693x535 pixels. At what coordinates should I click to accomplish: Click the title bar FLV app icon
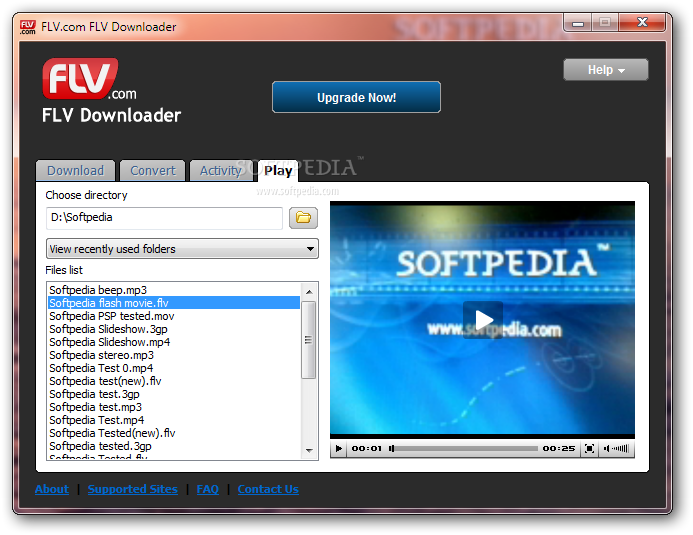pos(27,27)
